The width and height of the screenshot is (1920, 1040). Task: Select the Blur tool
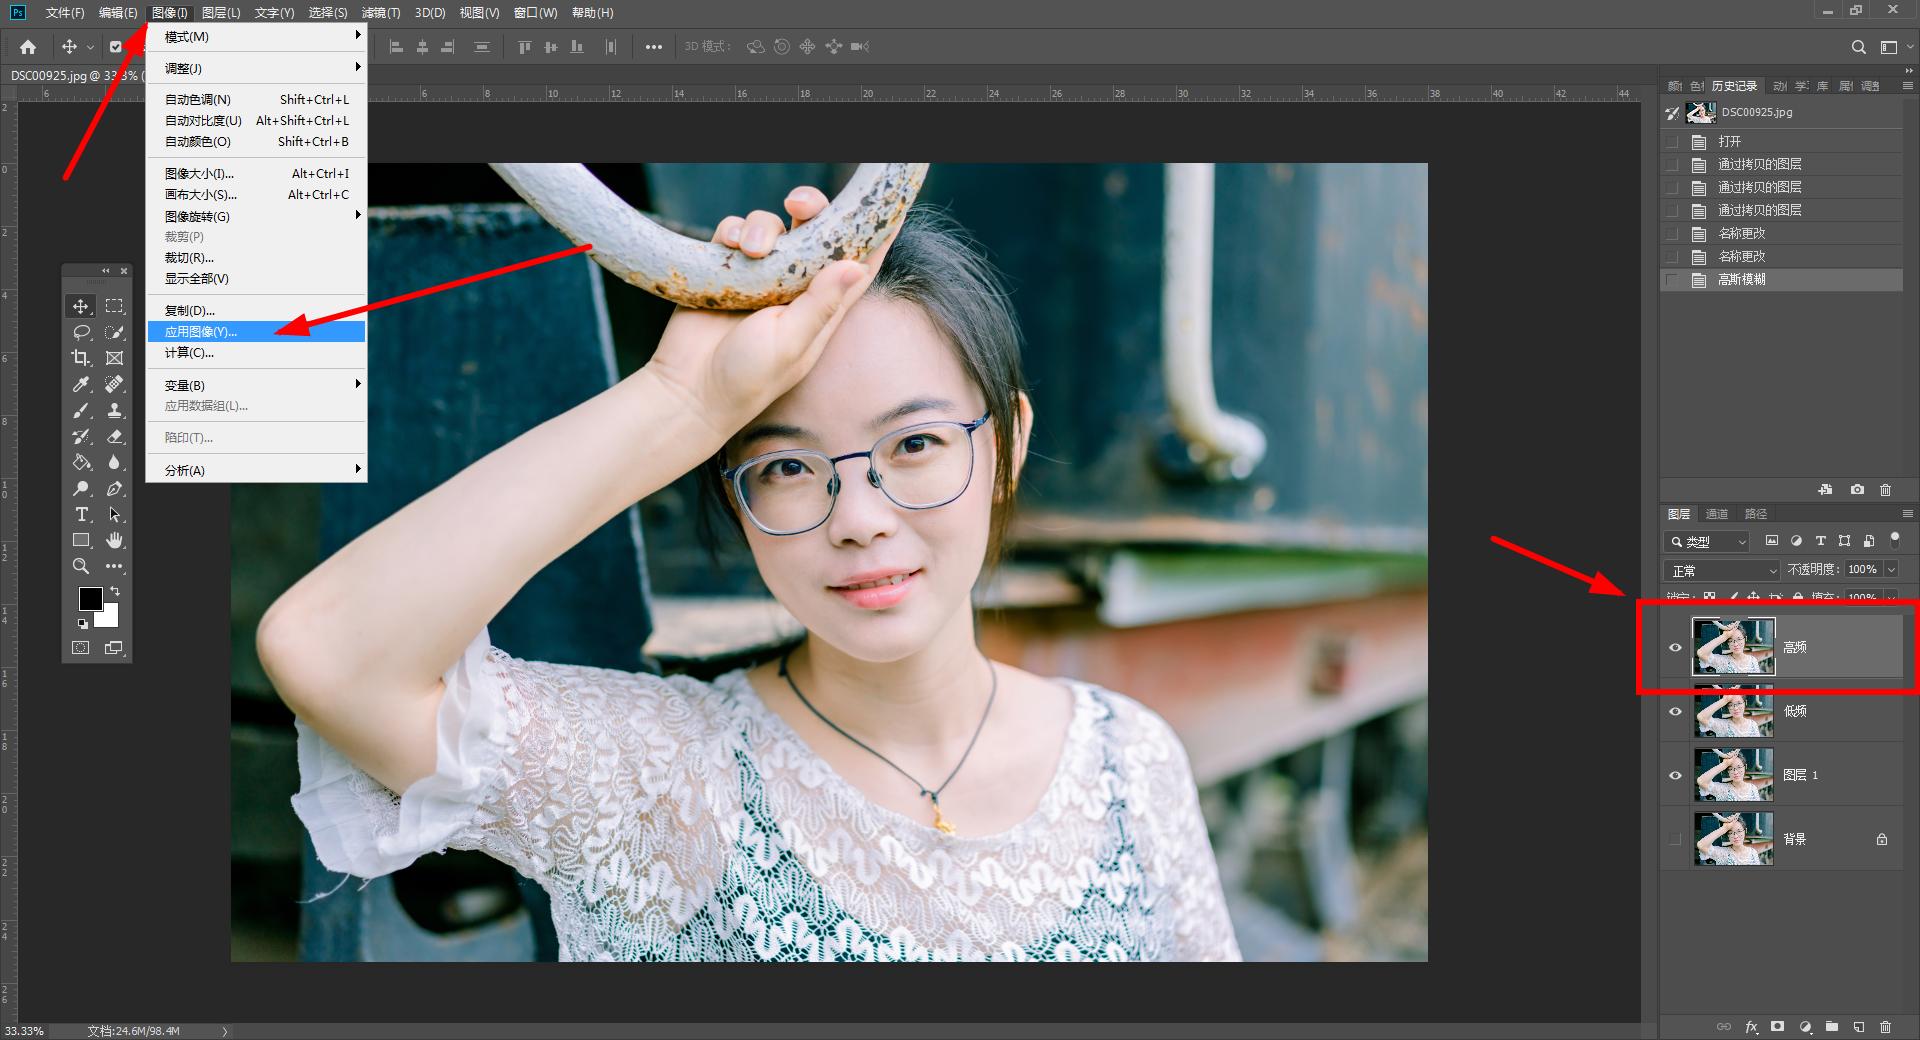[115, 462]
